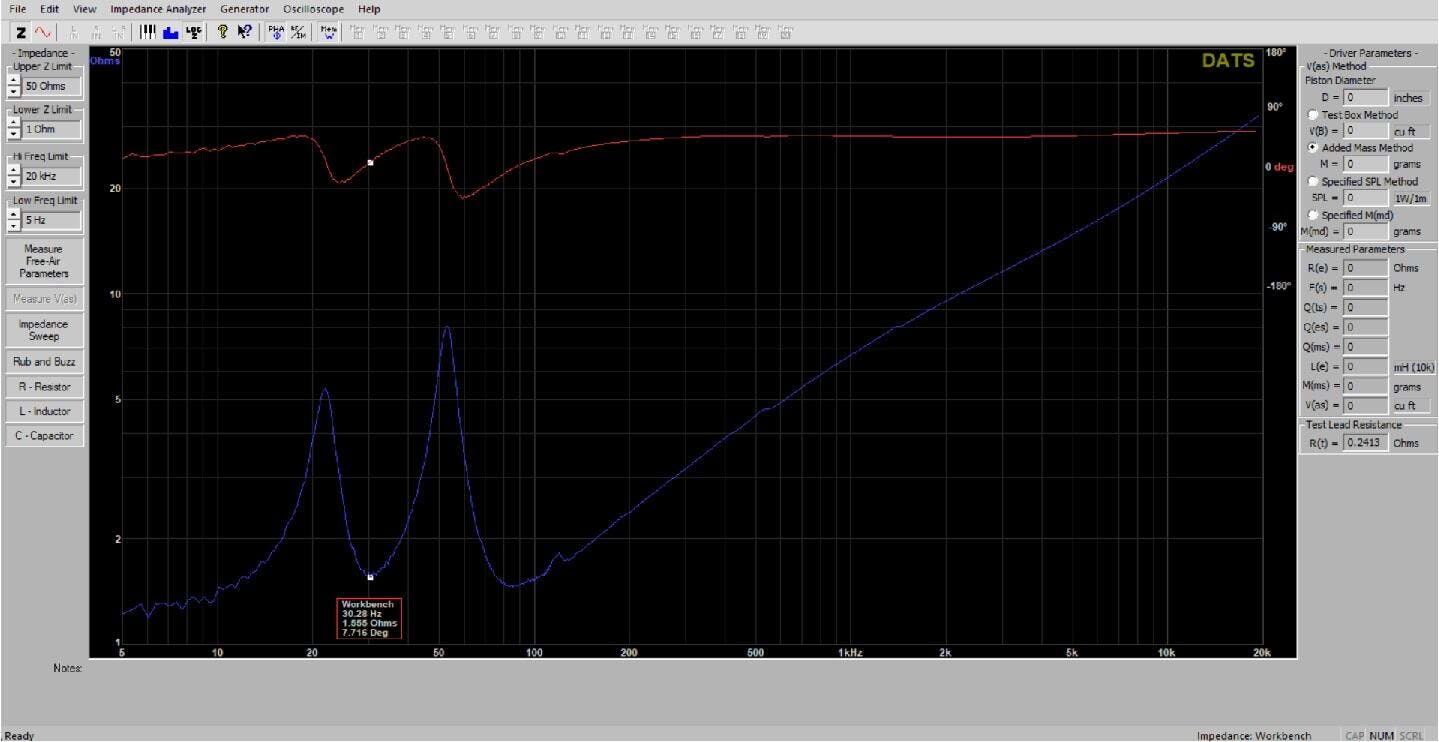Increase the Low Freq Limit with up arrow
This screenshot has width=1439, height=742.
(13, 214)
